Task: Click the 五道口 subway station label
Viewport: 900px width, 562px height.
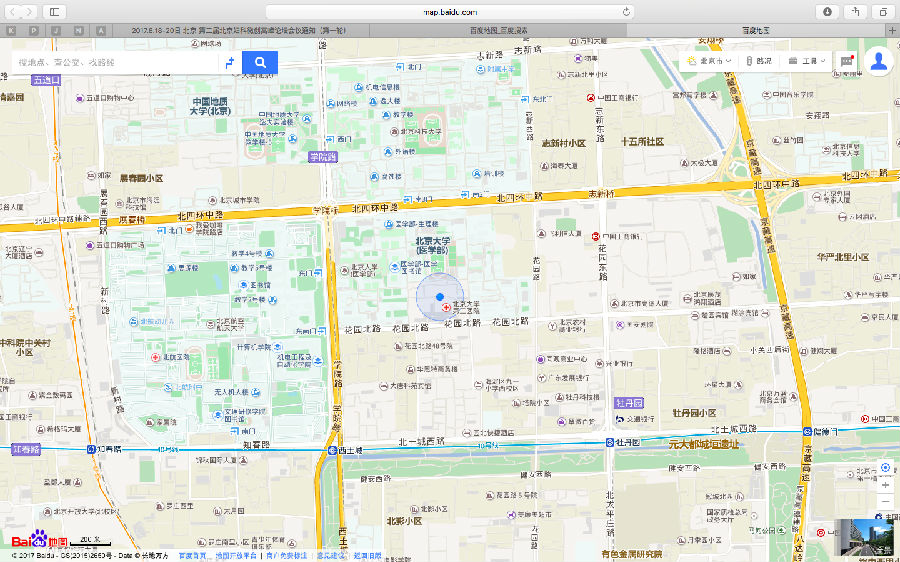Action: [46, 80]
